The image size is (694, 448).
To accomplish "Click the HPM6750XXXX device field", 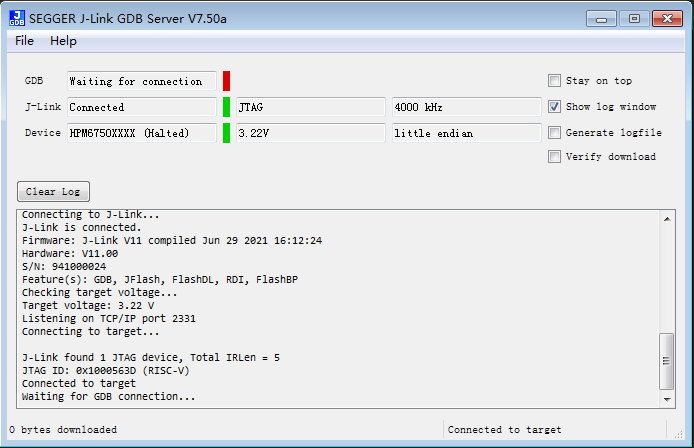I will click(x=140, y=133).
